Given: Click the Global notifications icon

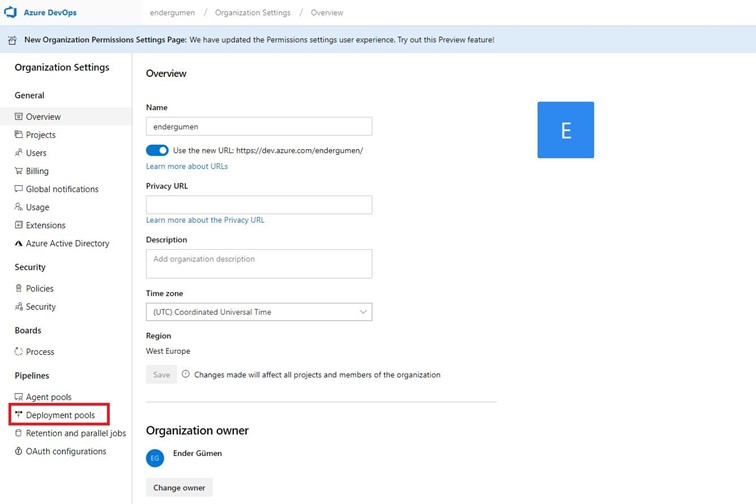Looking at the screenshot, I should [18, 189].
